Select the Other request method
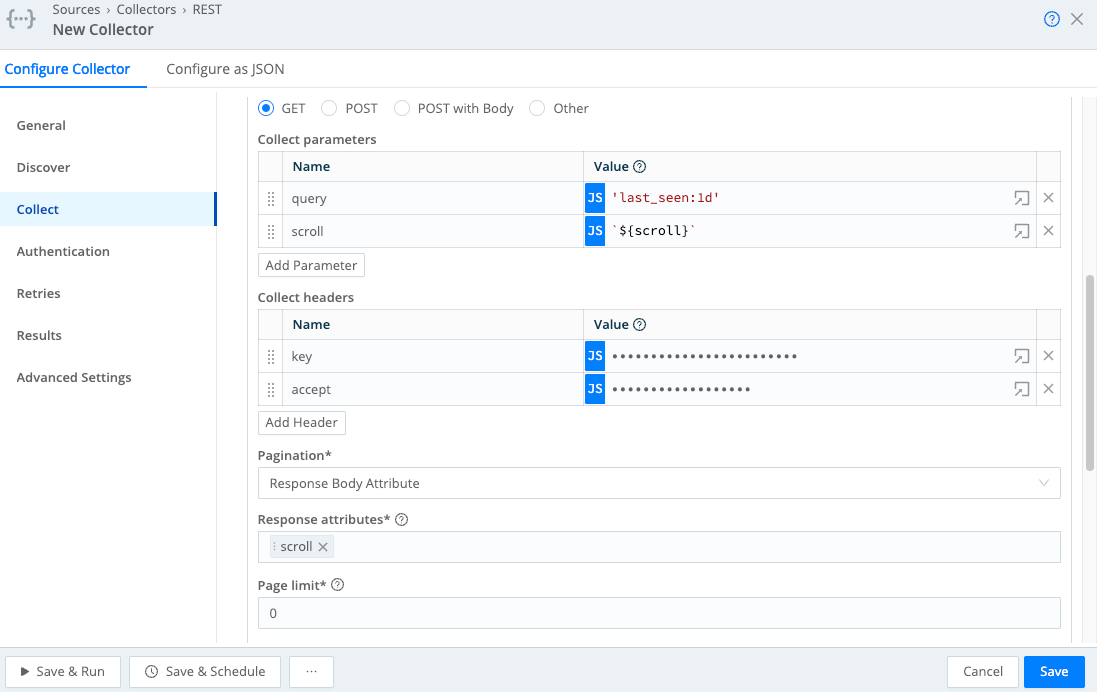 coord(536,107)
